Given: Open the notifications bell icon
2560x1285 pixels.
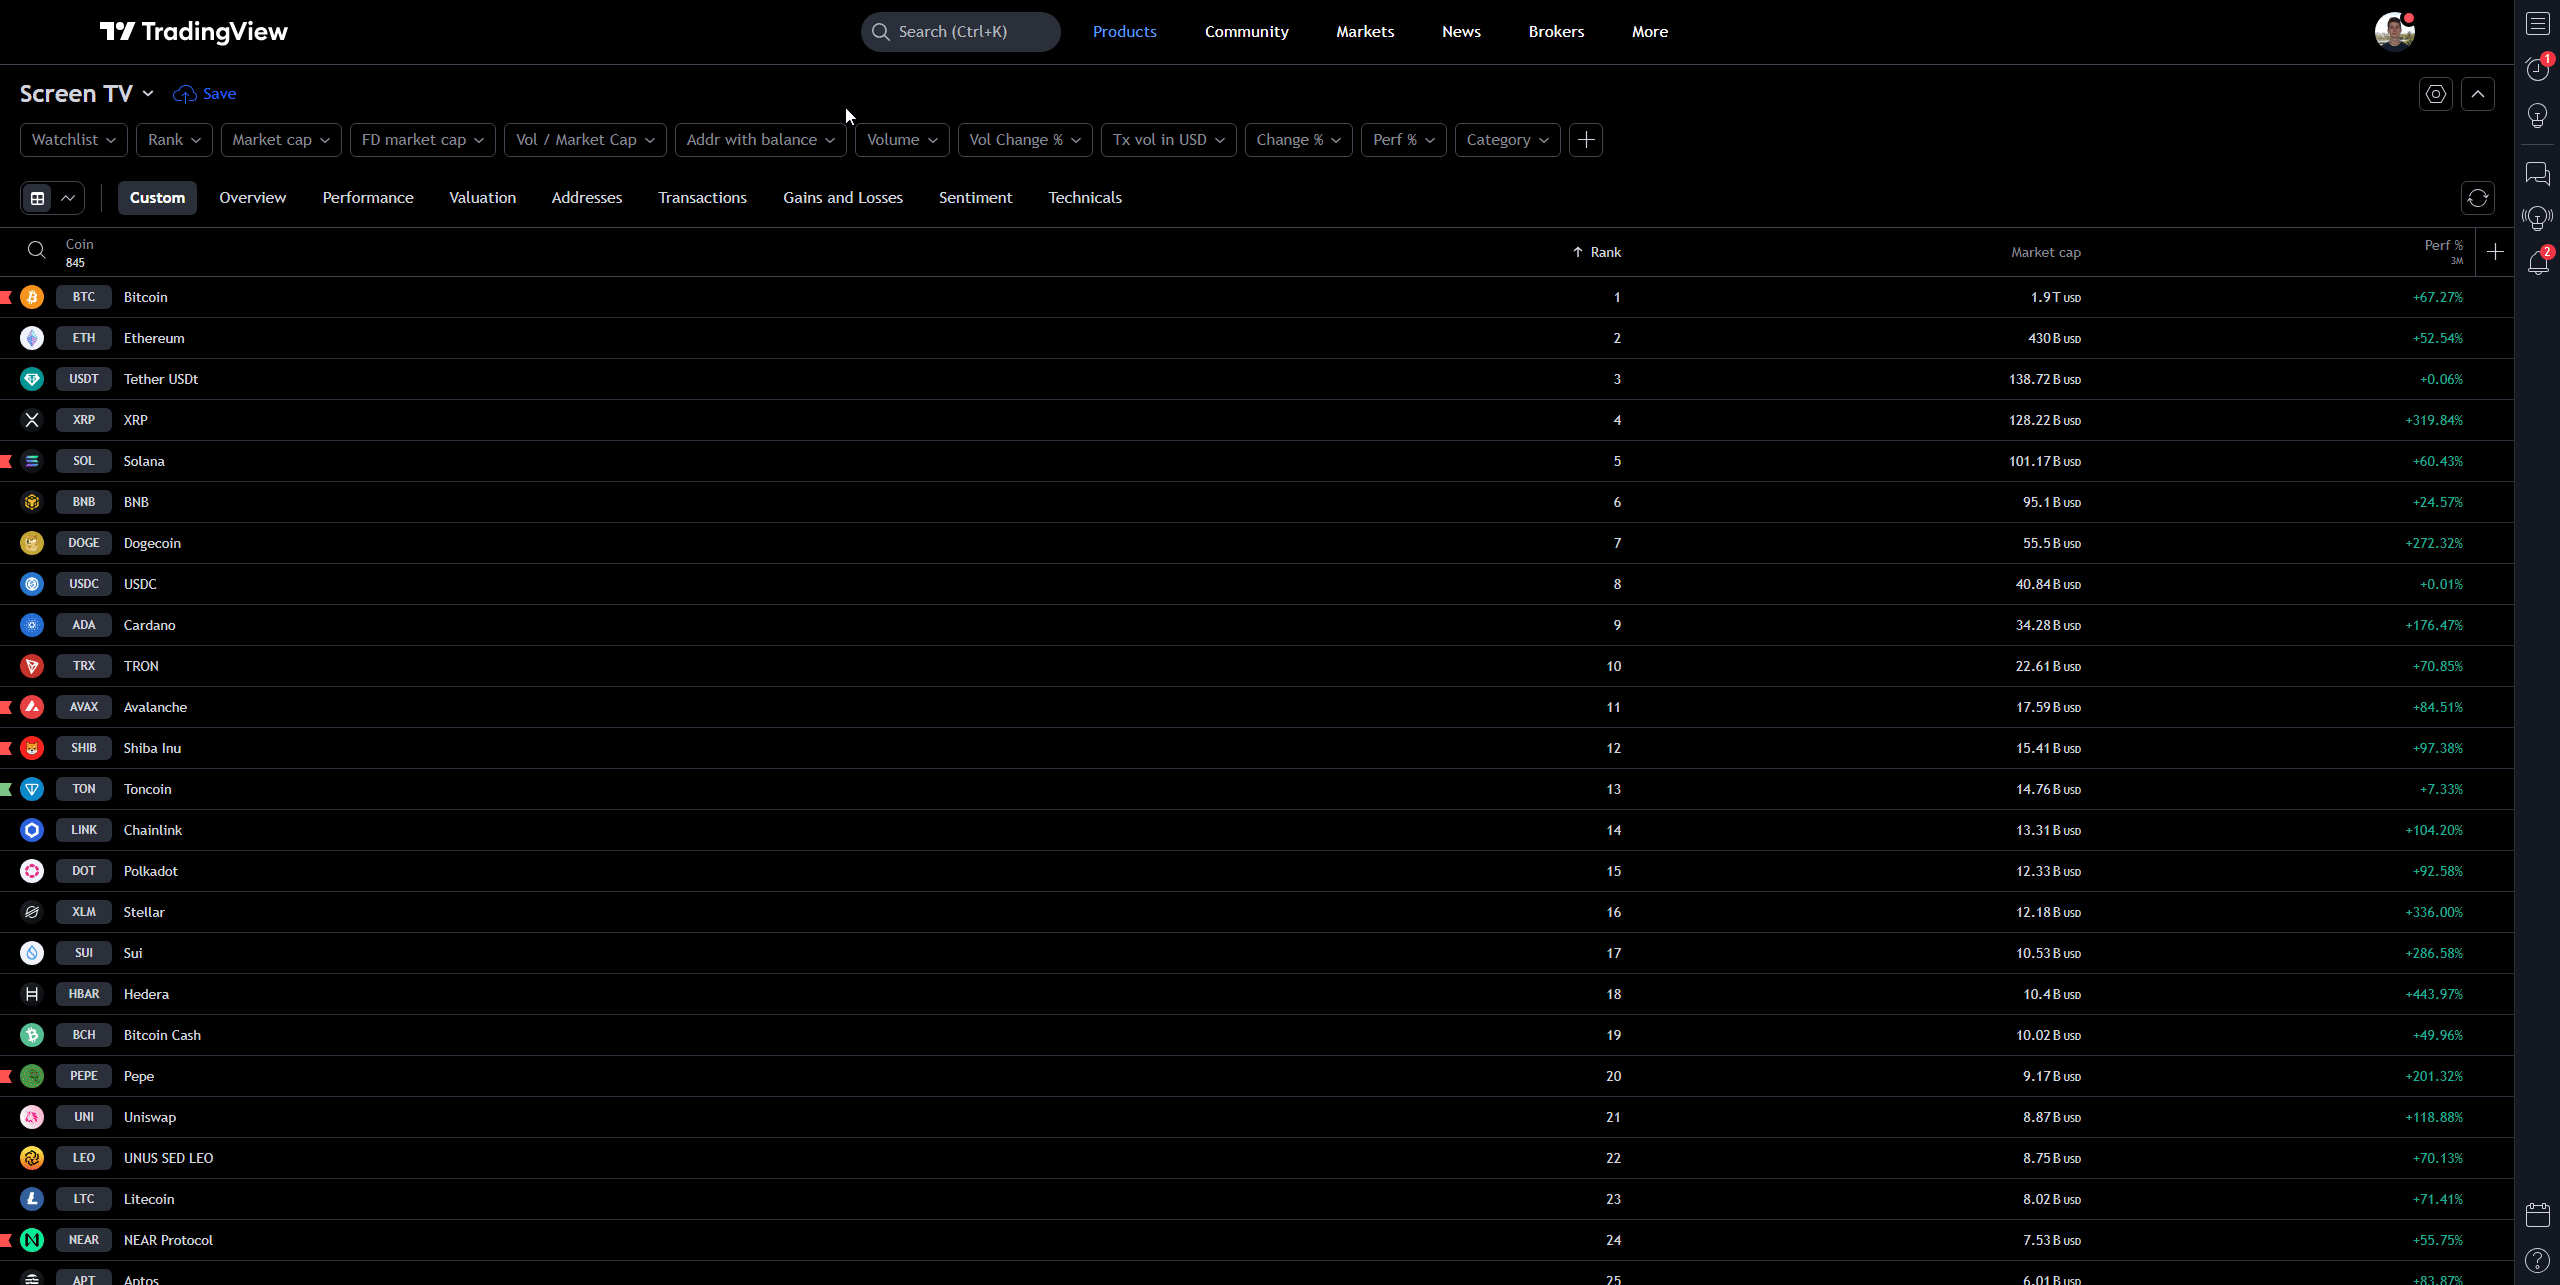Looking at the screenshot, I should click(x=2538, y=263).
